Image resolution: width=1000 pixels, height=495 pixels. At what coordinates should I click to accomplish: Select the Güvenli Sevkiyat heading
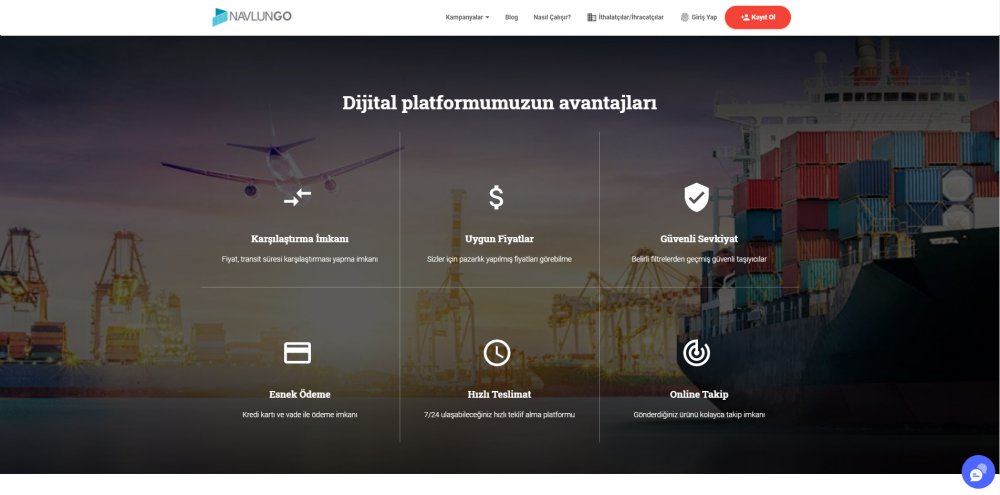[x=699, y=239]
